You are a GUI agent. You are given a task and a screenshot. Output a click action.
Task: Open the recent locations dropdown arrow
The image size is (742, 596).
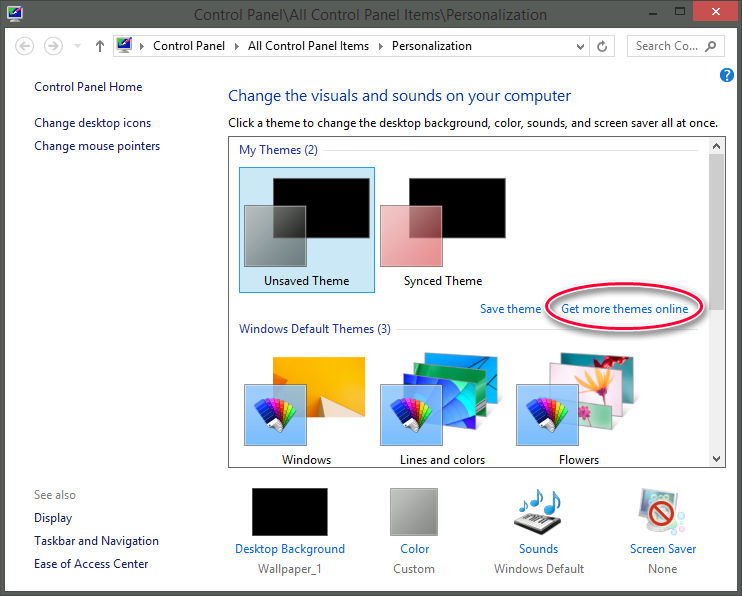(x=77, y=46)
